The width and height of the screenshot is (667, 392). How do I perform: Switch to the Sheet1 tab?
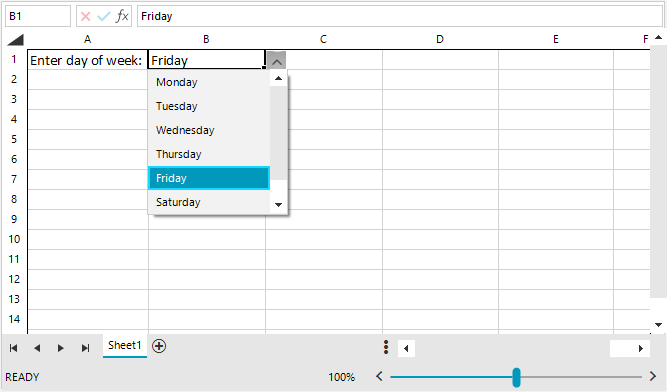click(125, 345)
